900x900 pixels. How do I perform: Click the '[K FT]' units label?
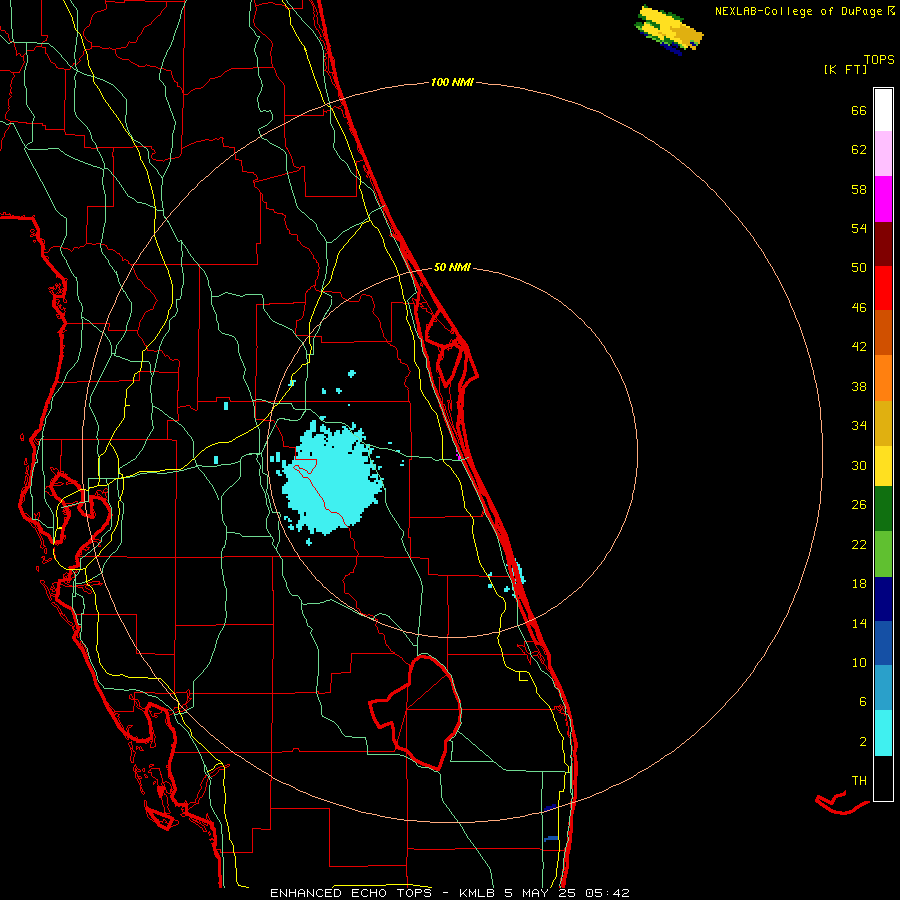coord(845,69)
